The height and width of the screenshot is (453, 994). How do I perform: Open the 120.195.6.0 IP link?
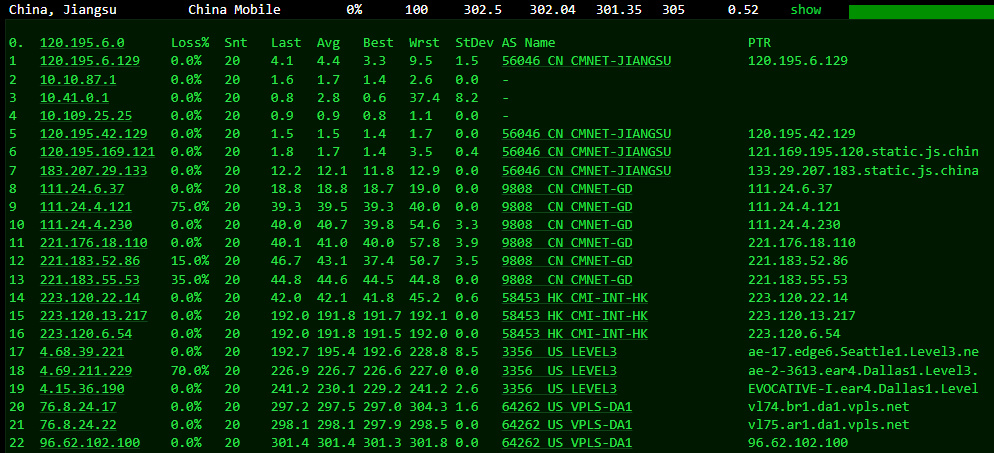[82, 43]
